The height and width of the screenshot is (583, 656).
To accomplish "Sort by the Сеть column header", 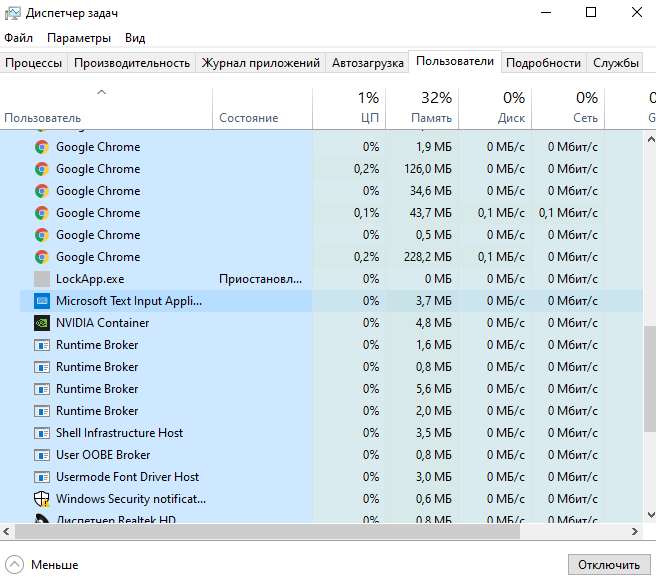I will (568, 108).
